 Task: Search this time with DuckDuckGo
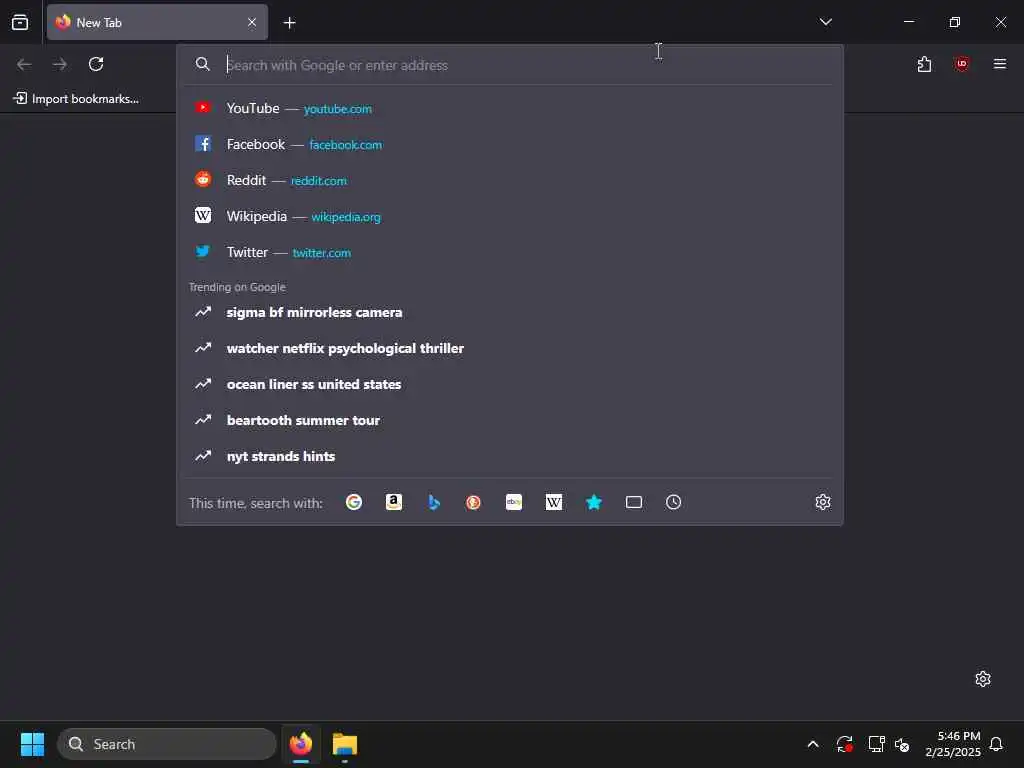click(x=473, y=502)
